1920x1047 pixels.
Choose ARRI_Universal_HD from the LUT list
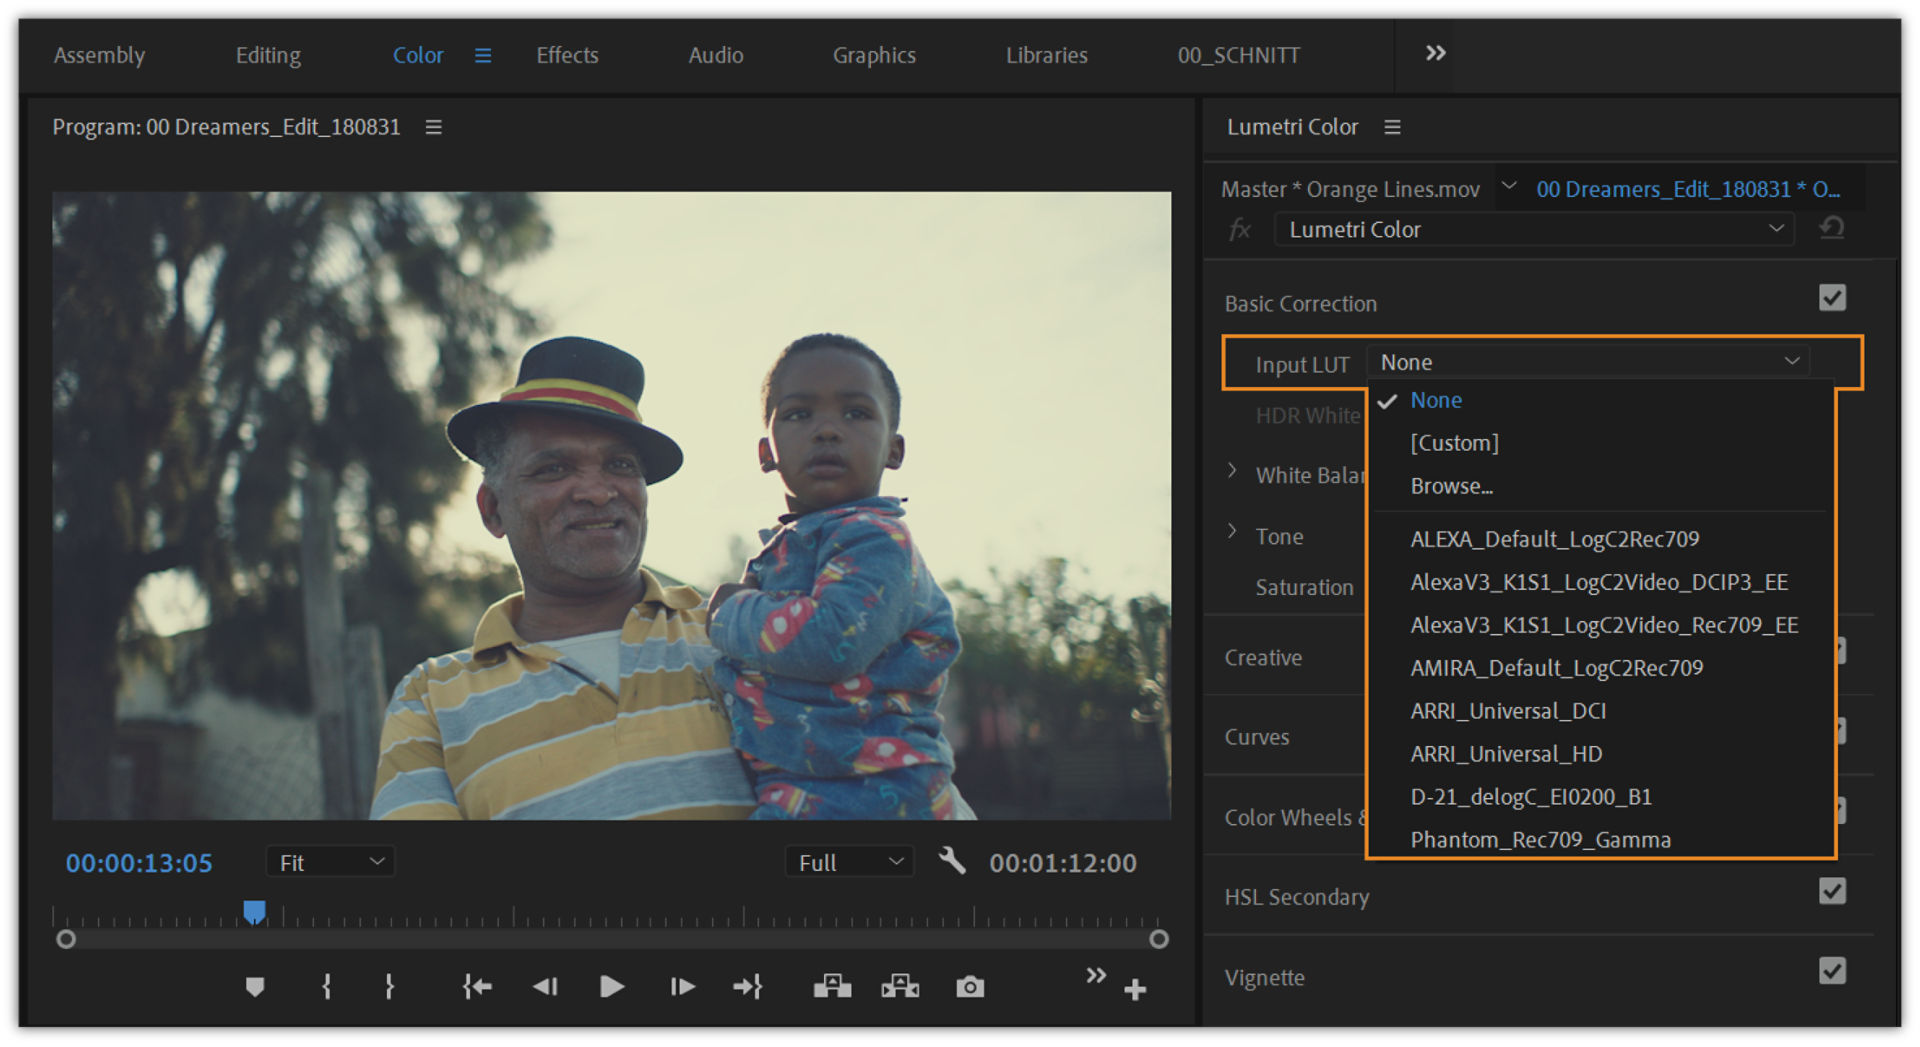tap(1506, 753)
